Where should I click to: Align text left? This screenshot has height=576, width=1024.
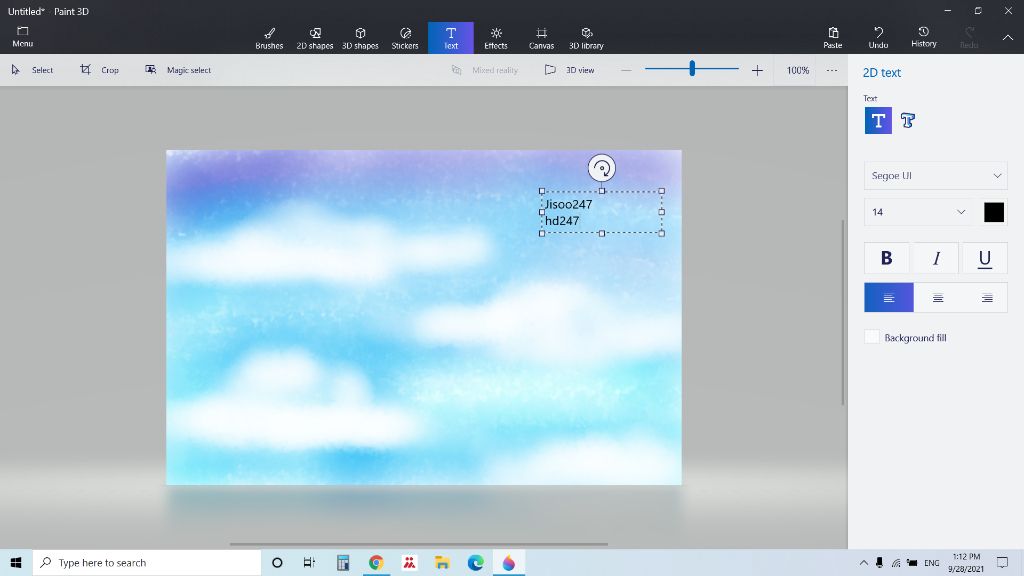(889, 298)
